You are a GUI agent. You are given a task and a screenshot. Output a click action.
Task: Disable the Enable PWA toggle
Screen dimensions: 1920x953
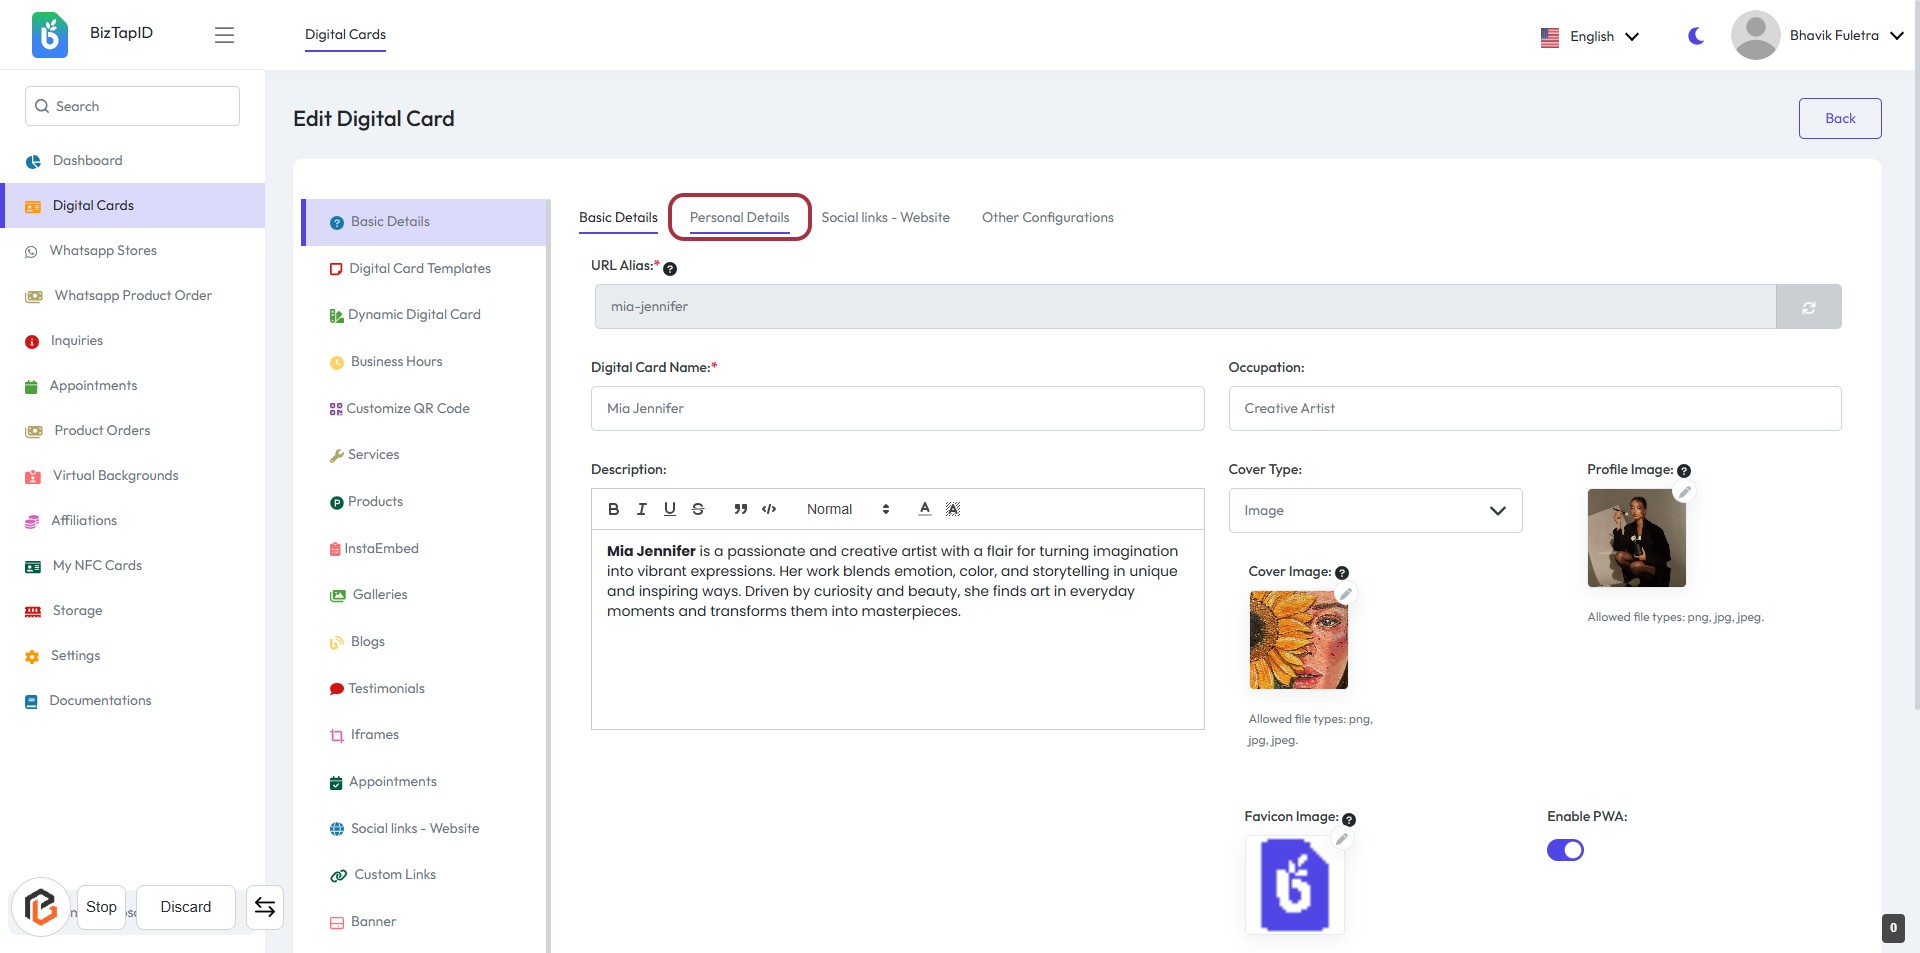click(1565, 850)
